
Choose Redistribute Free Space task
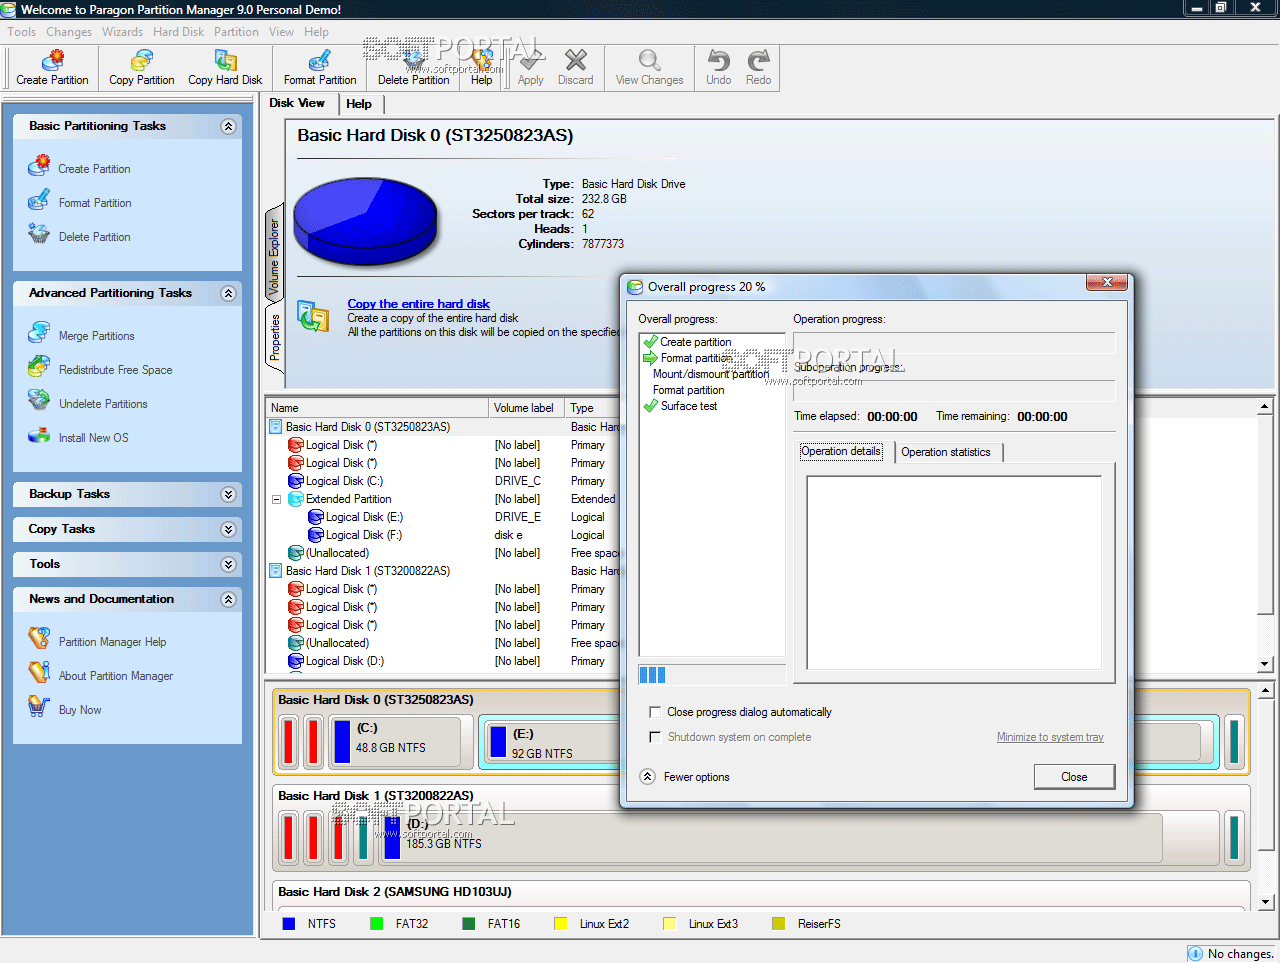click(115, 370)
